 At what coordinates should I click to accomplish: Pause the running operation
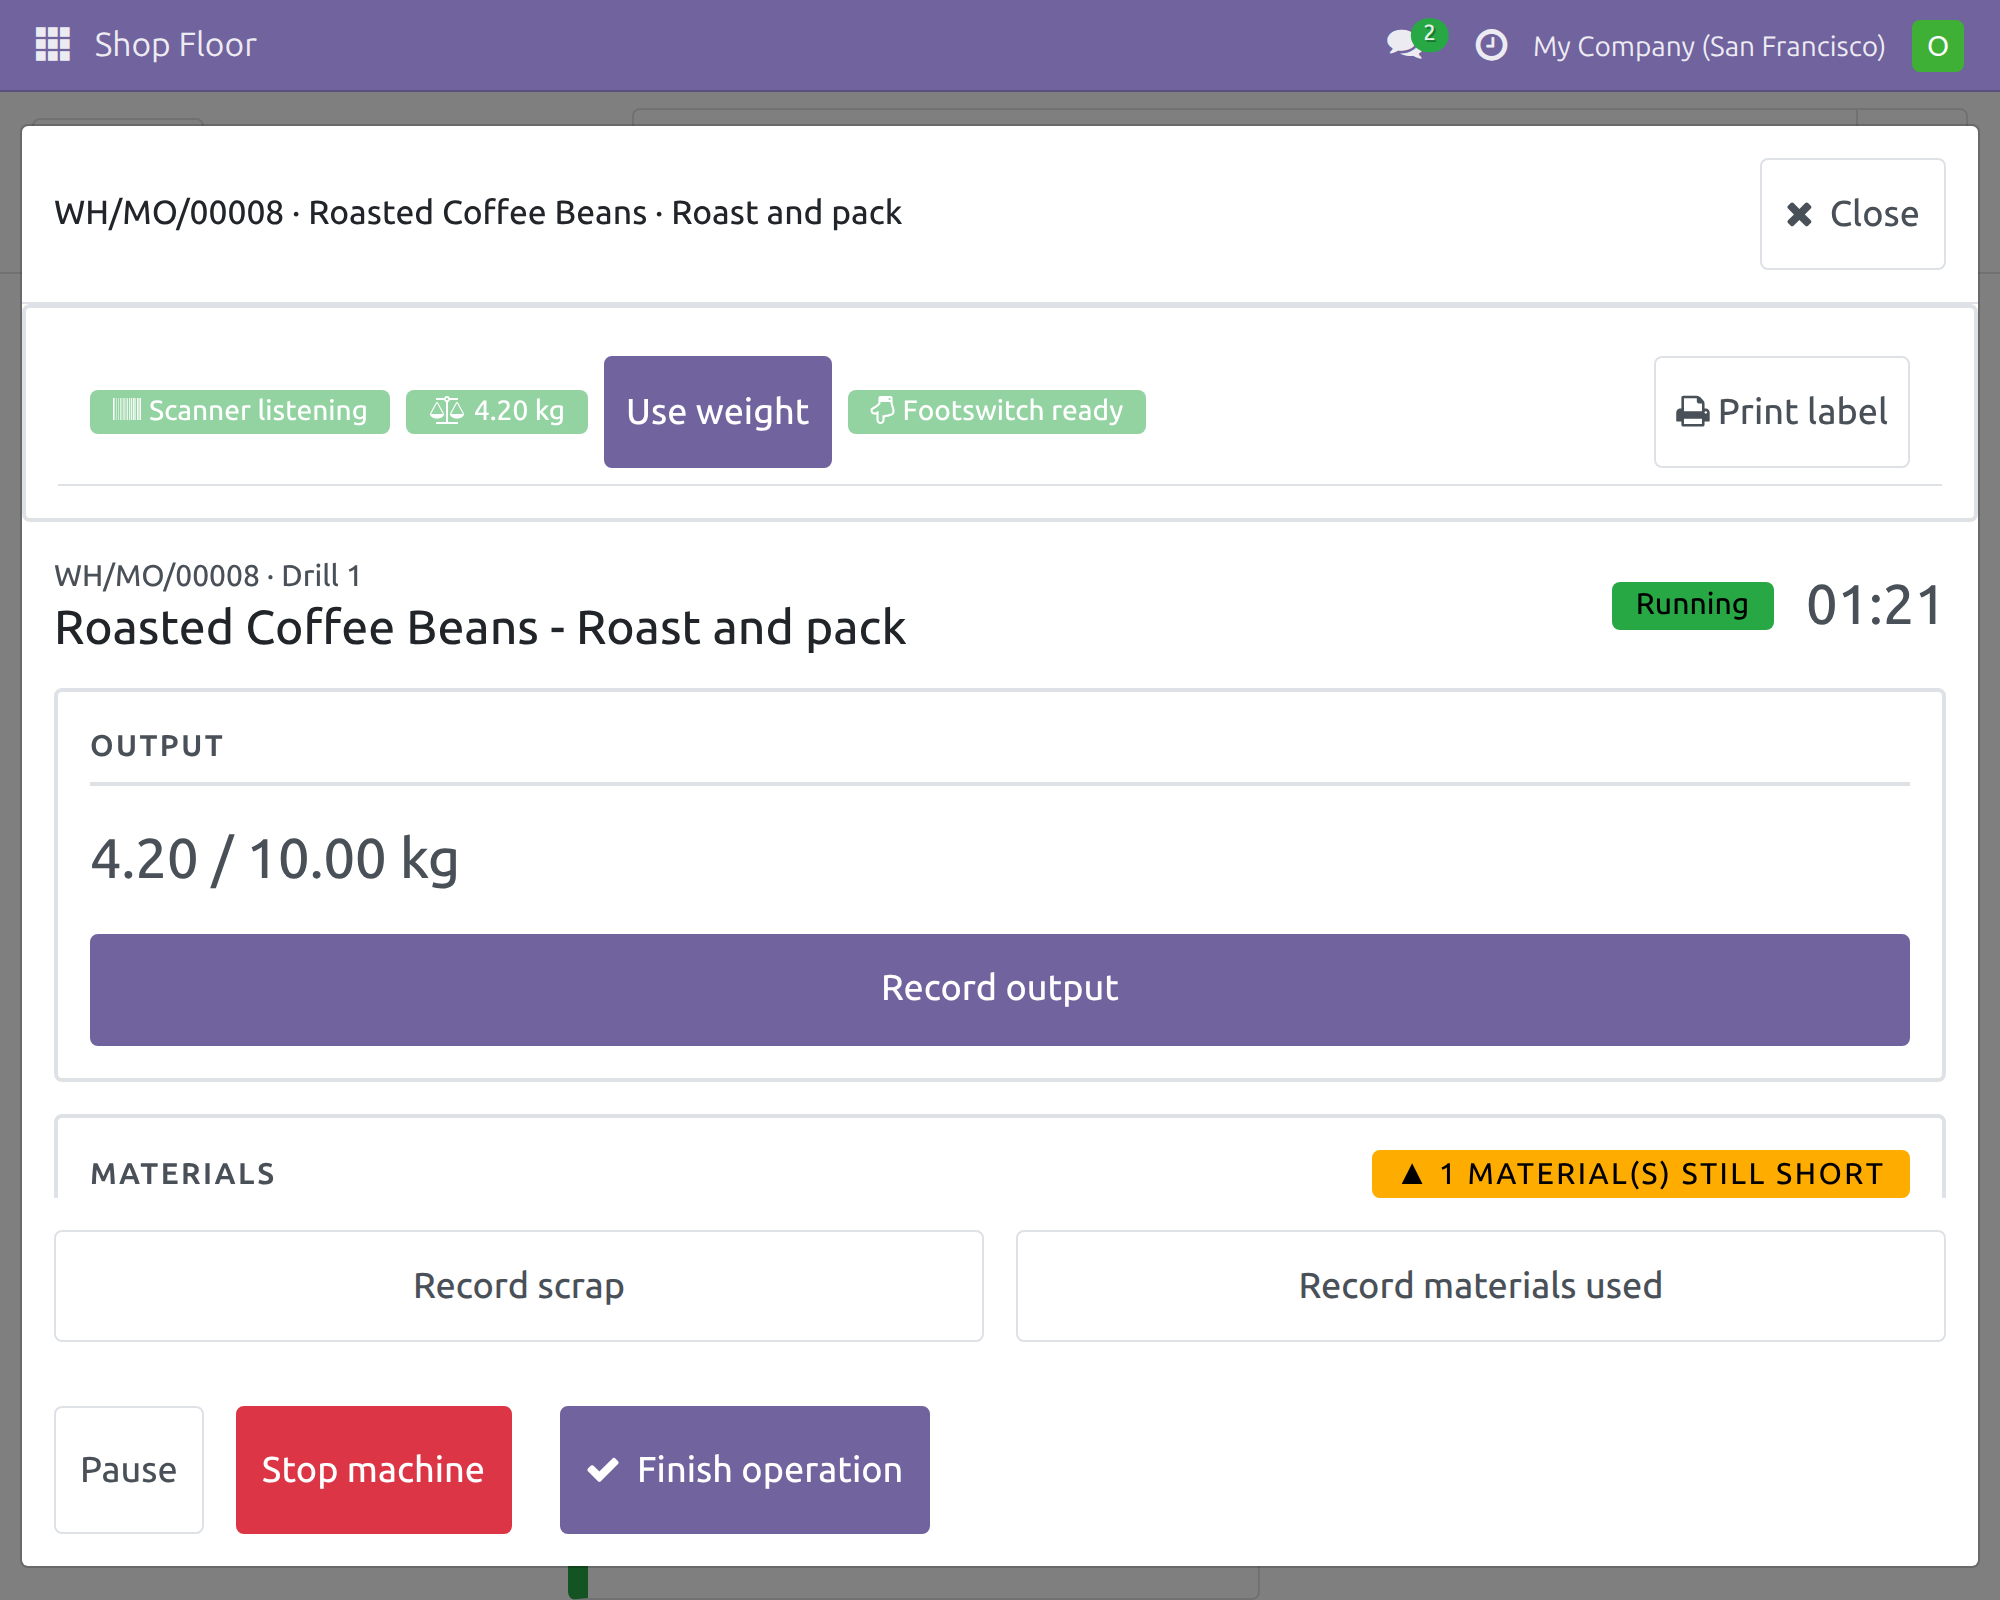[129, 1470]
